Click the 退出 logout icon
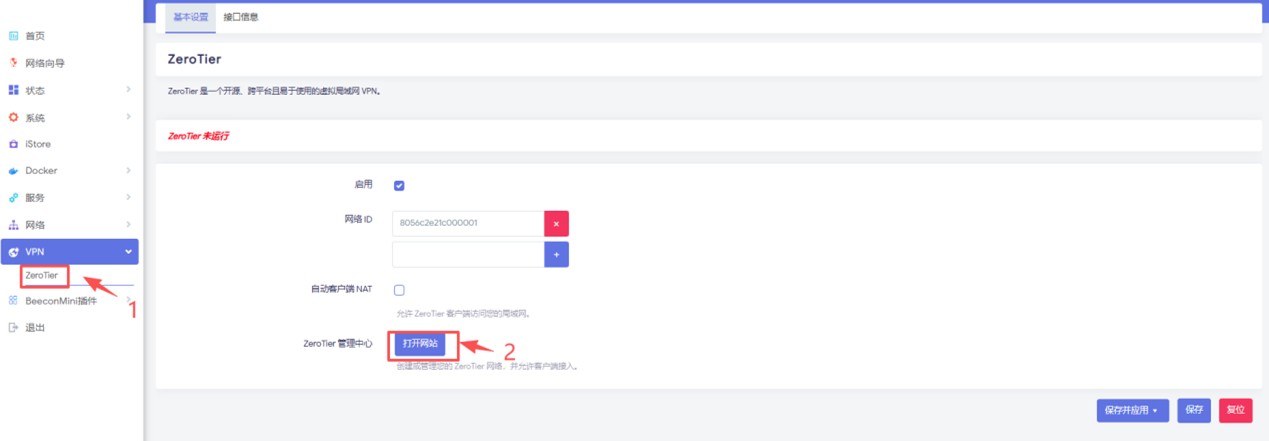 tap(14, 327)
